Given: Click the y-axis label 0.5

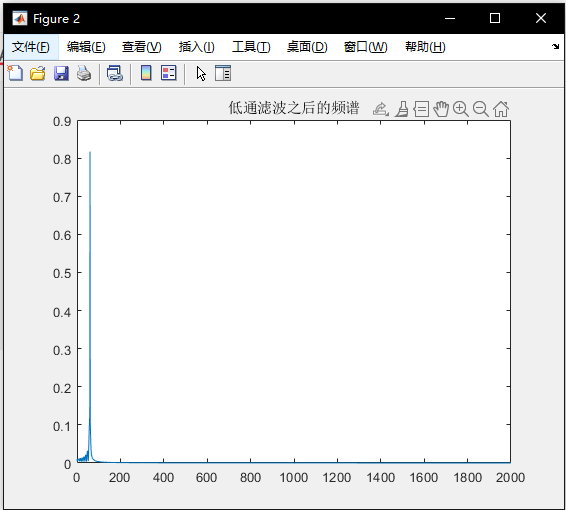Looking at the screenshot, I should [62, 274].
